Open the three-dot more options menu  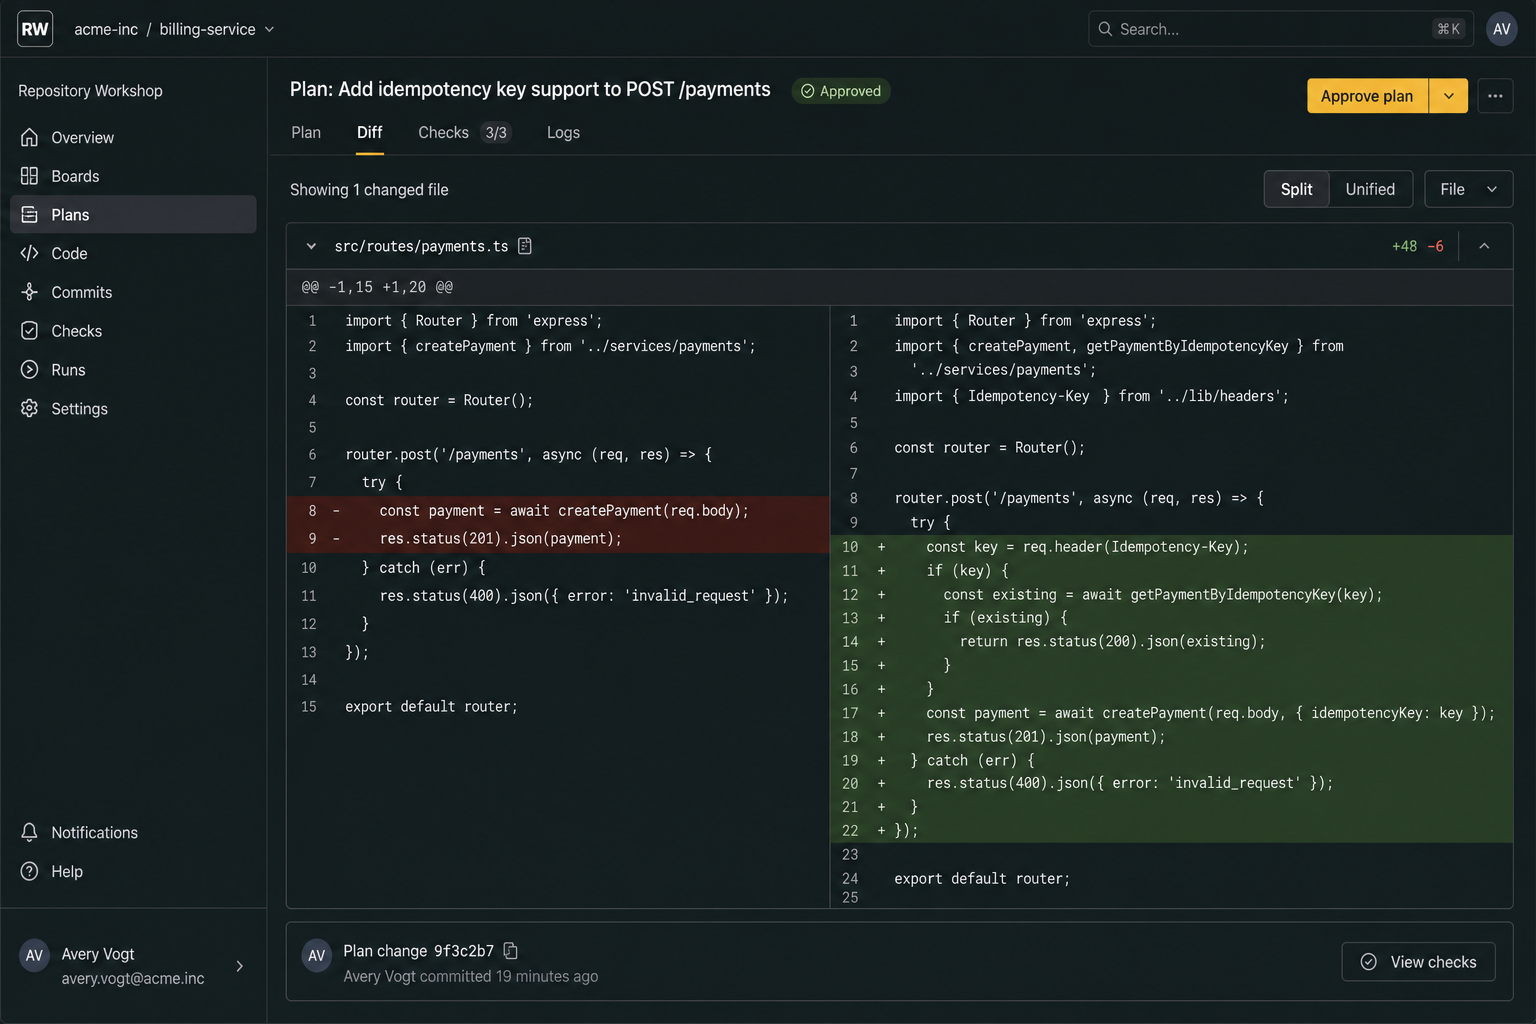tap(1495, 96)
